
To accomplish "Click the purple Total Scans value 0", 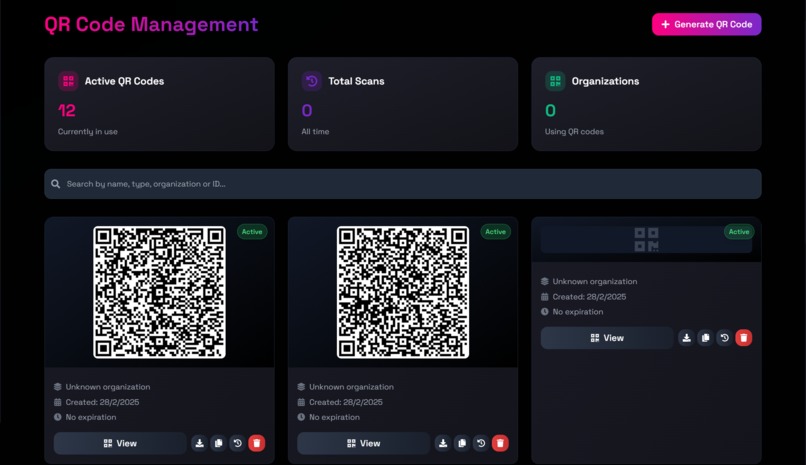I will (x=307, y=110).
